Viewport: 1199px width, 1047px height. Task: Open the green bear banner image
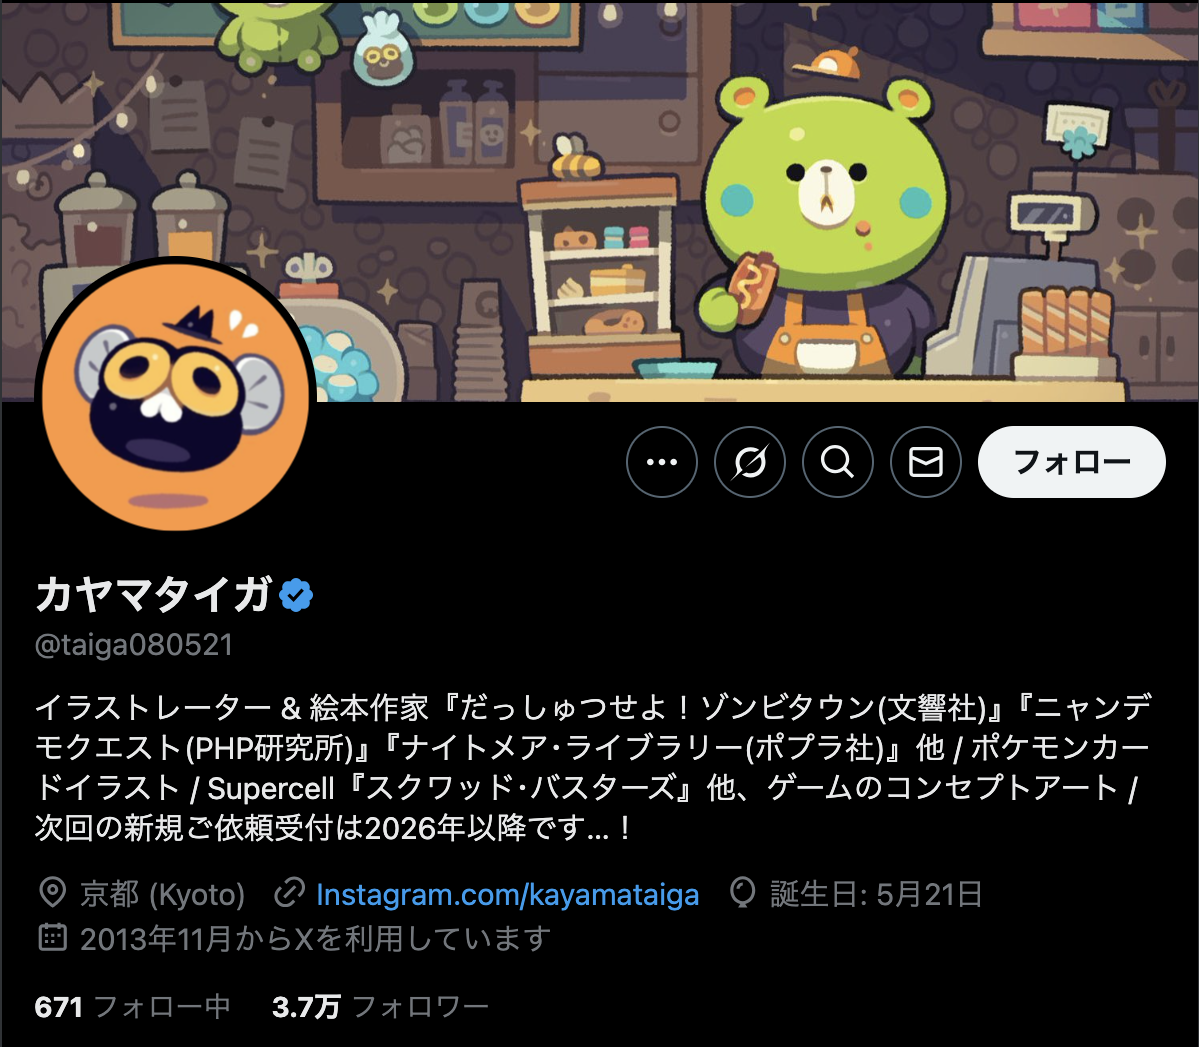click(x=600, y=200)
